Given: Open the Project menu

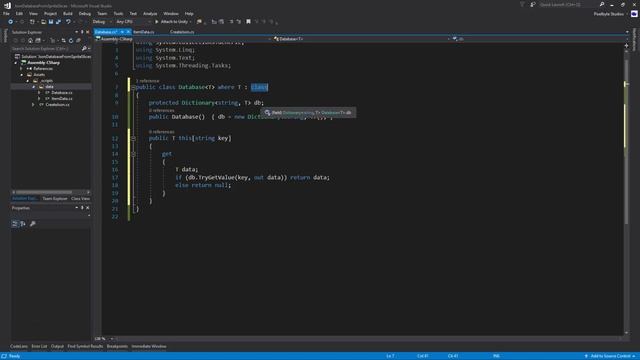Looking at the screenshot, I should (x=50, y=13).
